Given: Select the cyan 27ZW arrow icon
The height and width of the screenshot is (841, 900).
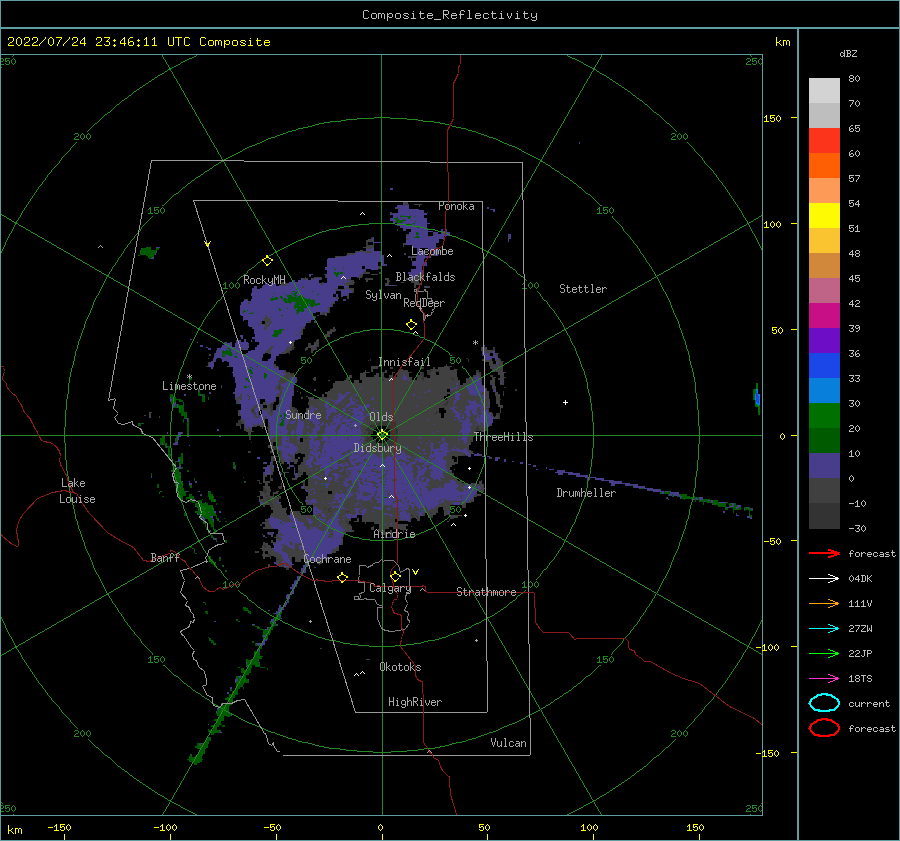Looking at the screenshot, I should pyautogui.click(x=824, y=629).
